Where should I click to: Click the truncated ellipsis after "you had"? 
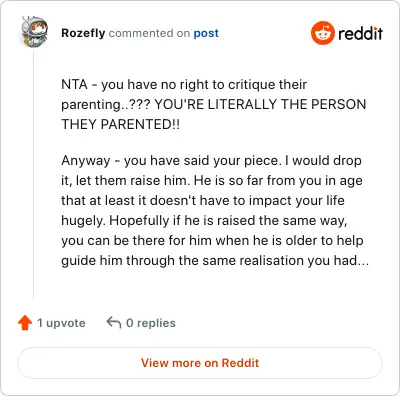[363, 261]
